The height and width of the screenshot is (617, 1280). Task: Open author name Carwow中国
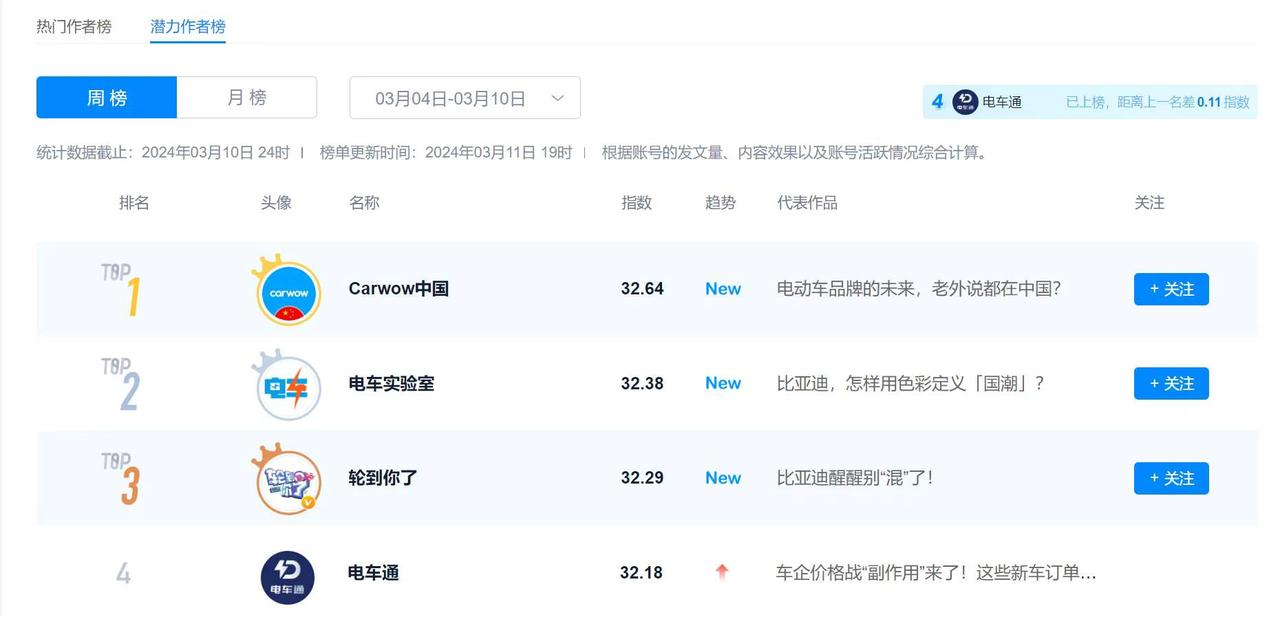398,289
